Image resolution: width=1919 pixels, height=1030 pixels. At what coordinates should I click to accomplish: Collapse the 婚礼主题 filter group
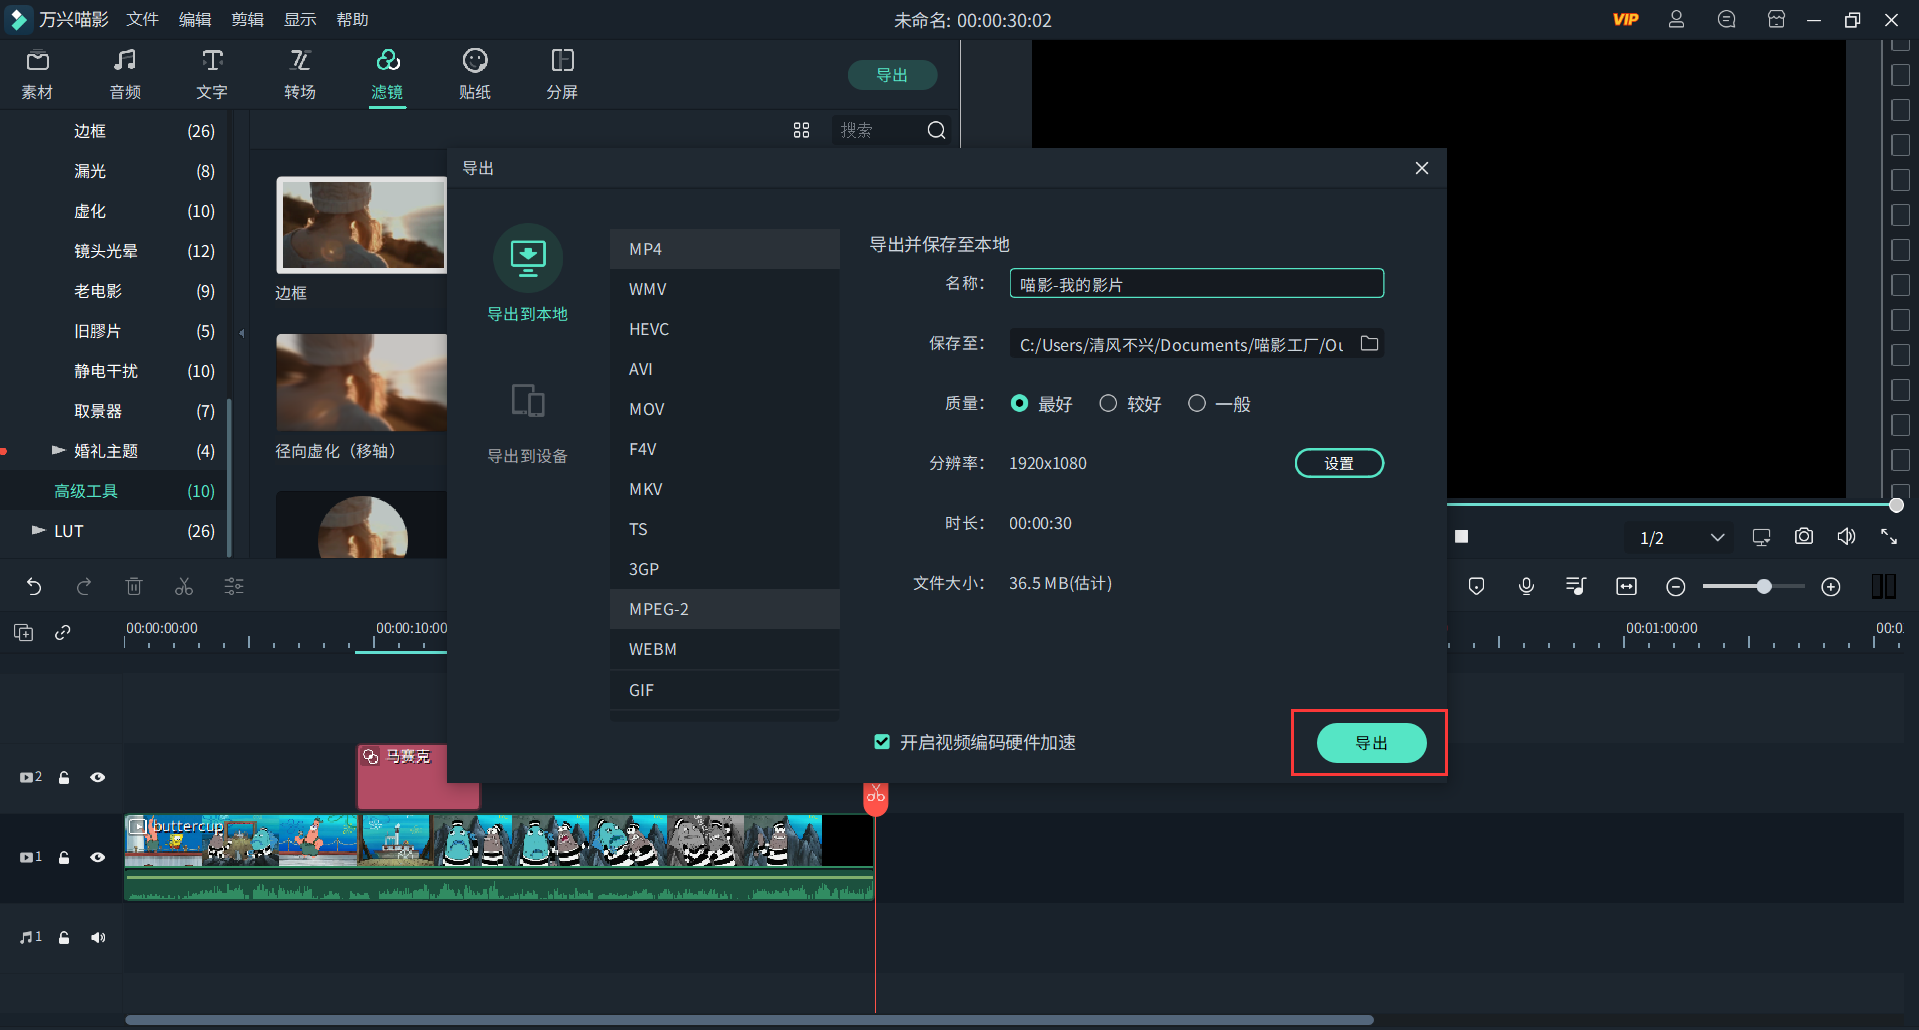pyautogui.click(x=58, y=450)
